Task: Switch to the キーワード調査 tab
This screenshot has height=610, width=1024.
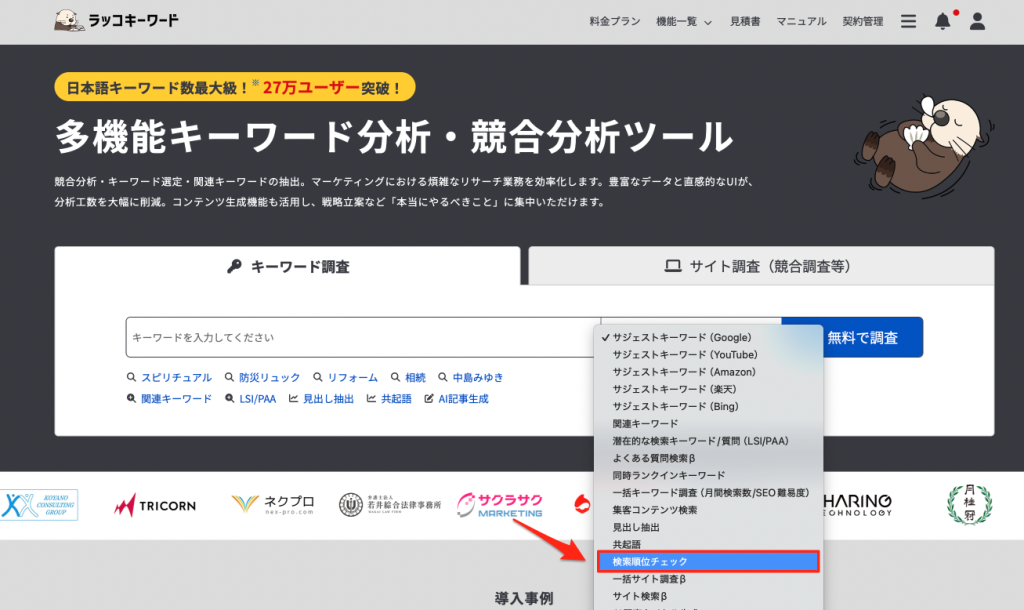Action: pos(288,266)
